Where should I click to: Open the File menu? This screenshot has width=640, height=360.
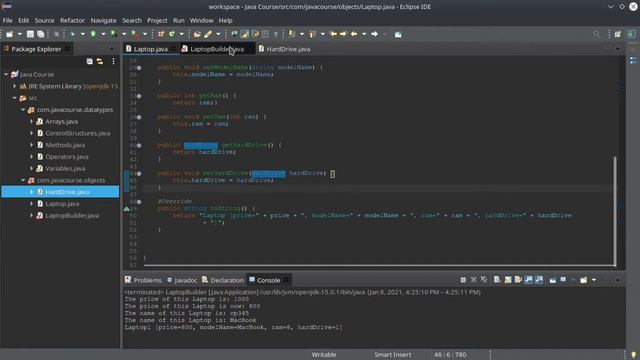click(x=7, y=20)
